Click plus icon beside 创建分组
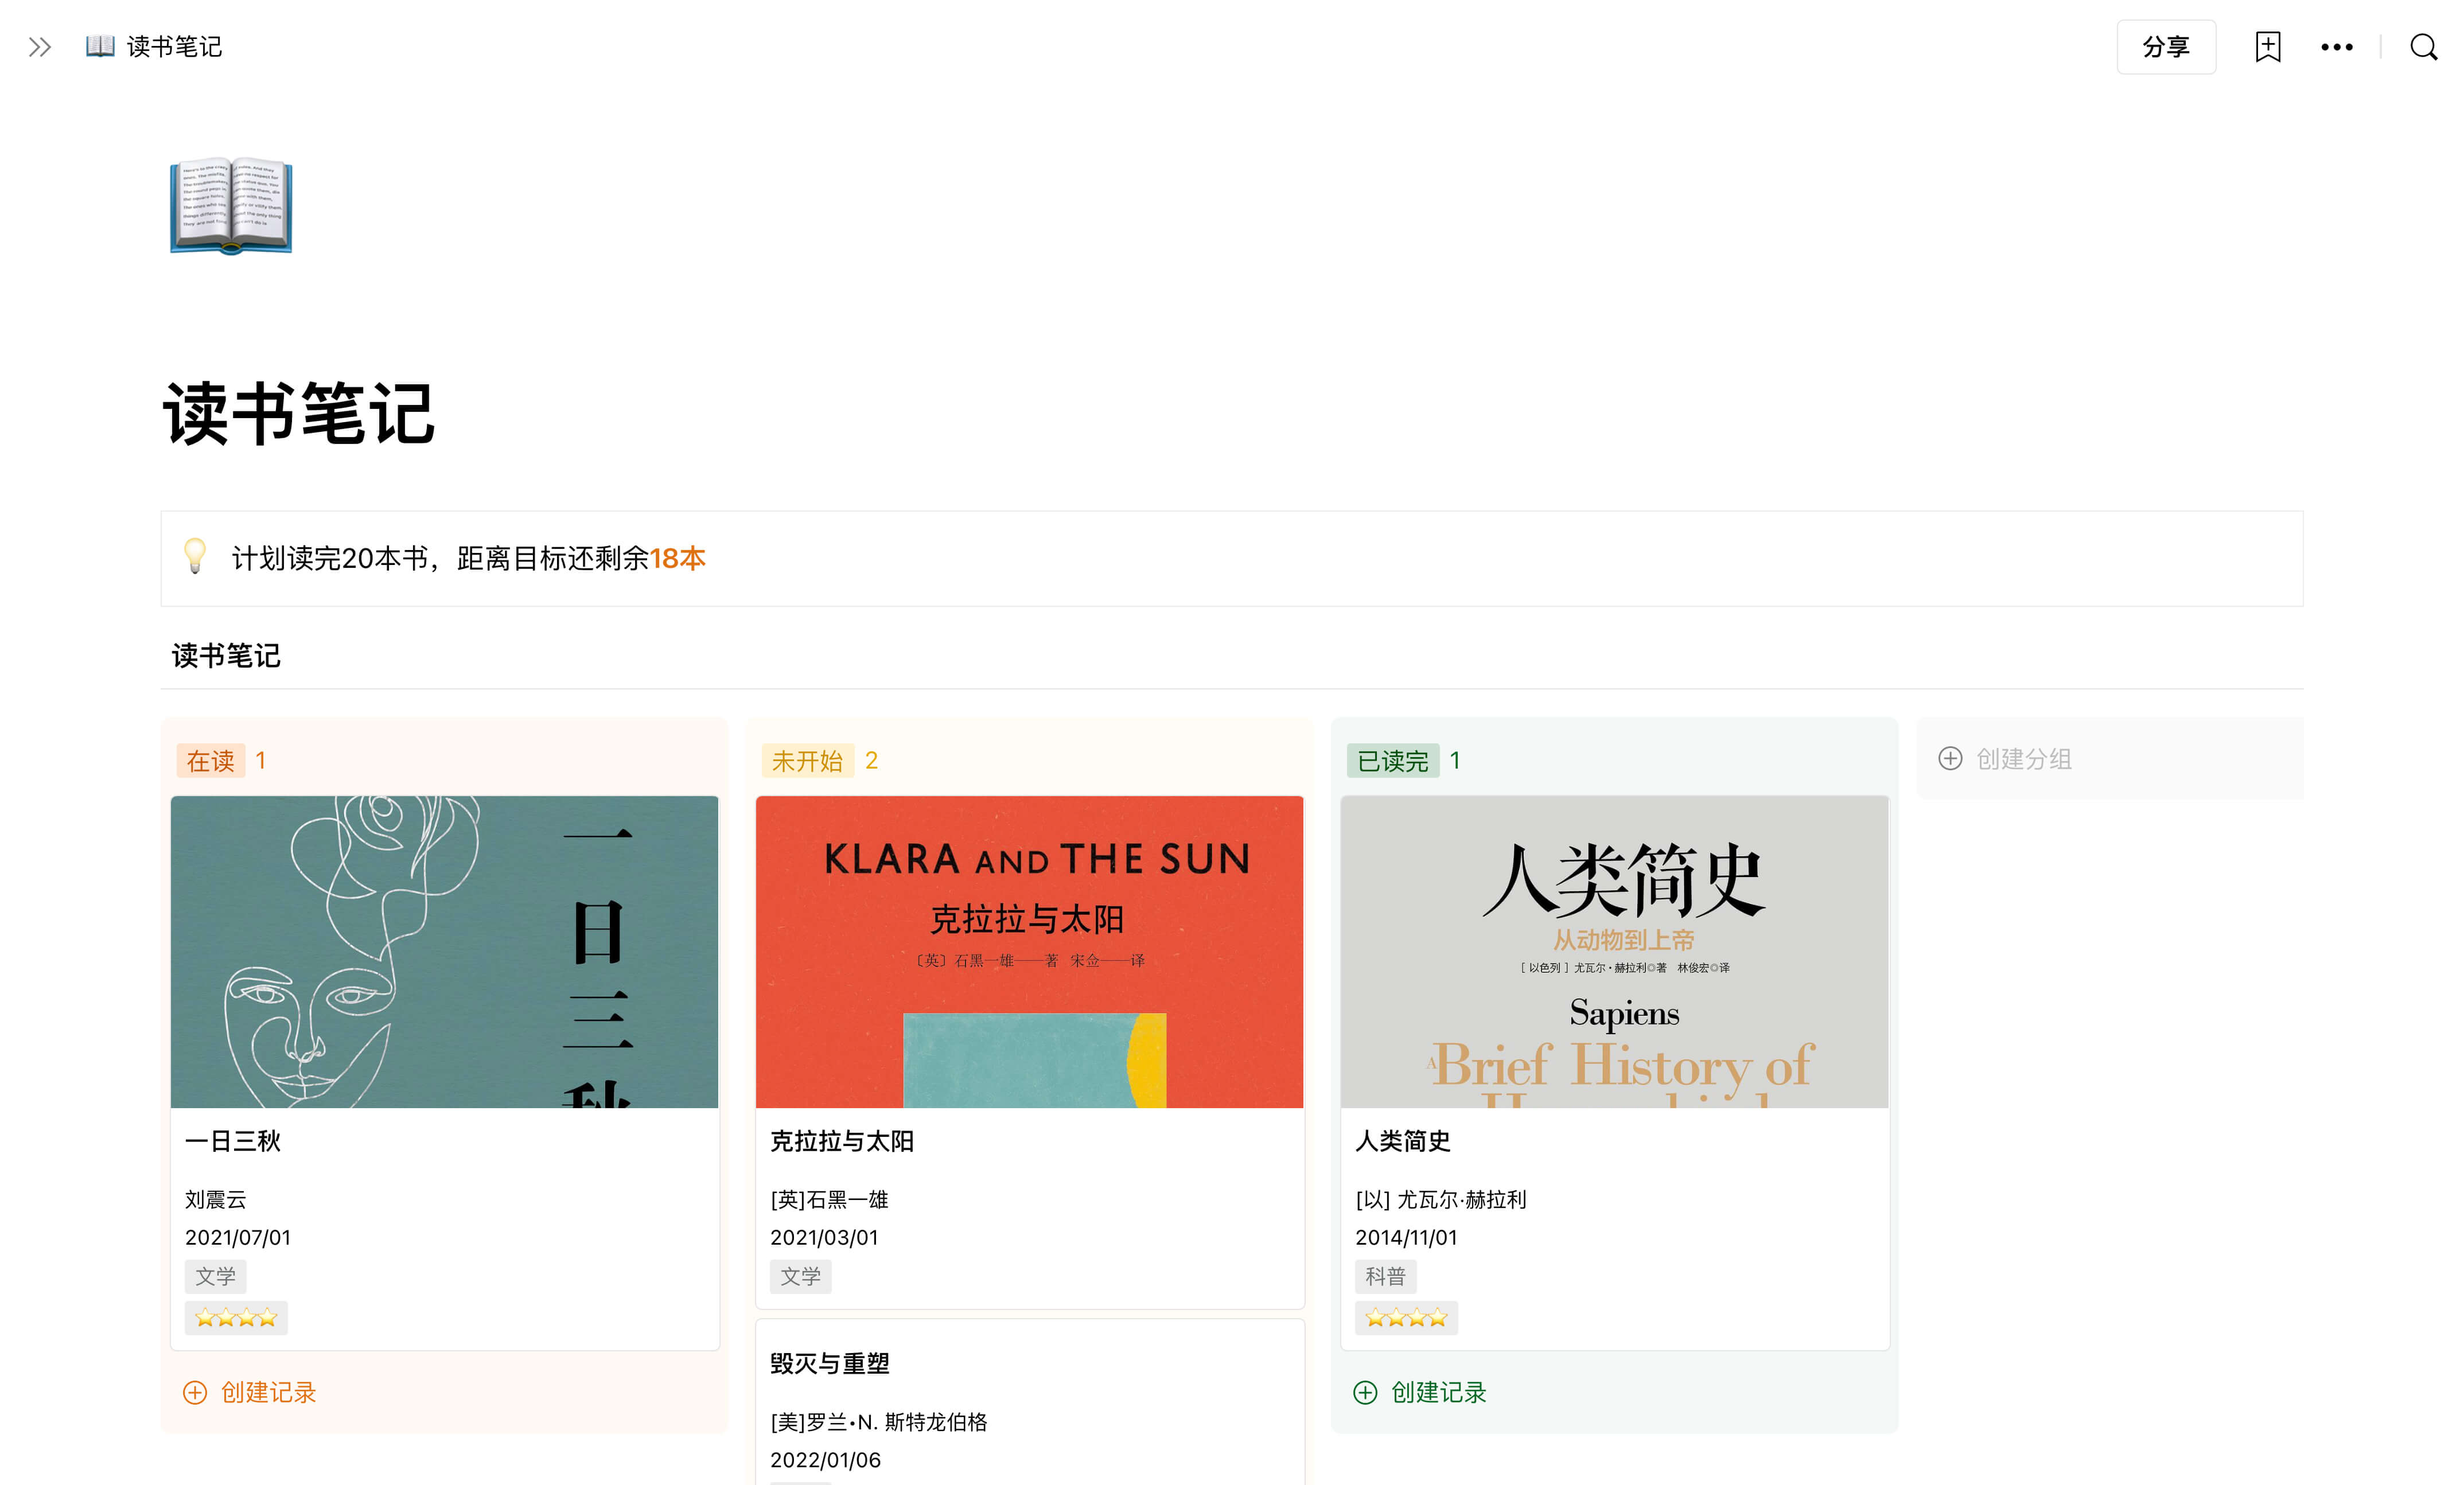 pyautogui.click(x=1949, y=759)
